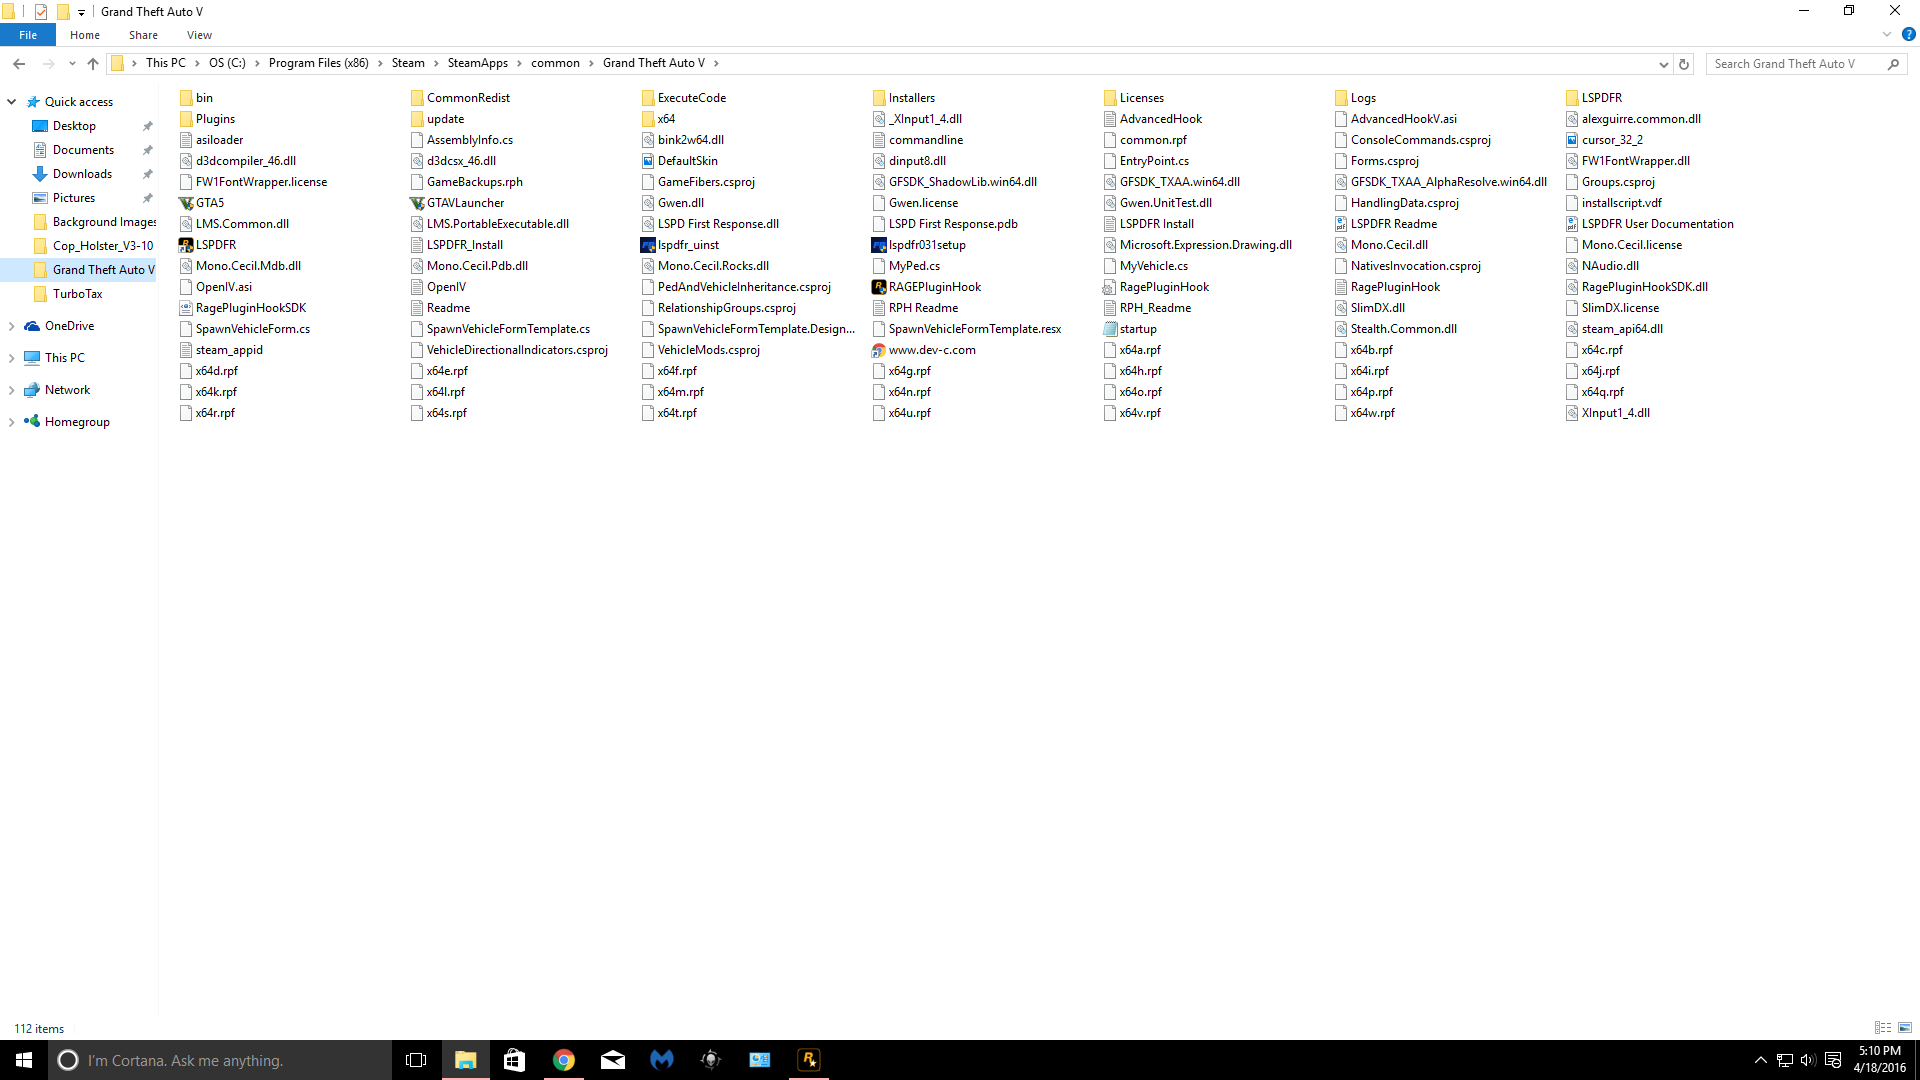Select the GTA5 application icon
Image resolution: width=1920 pixels, height=1080 pixels.
point(186,203)
